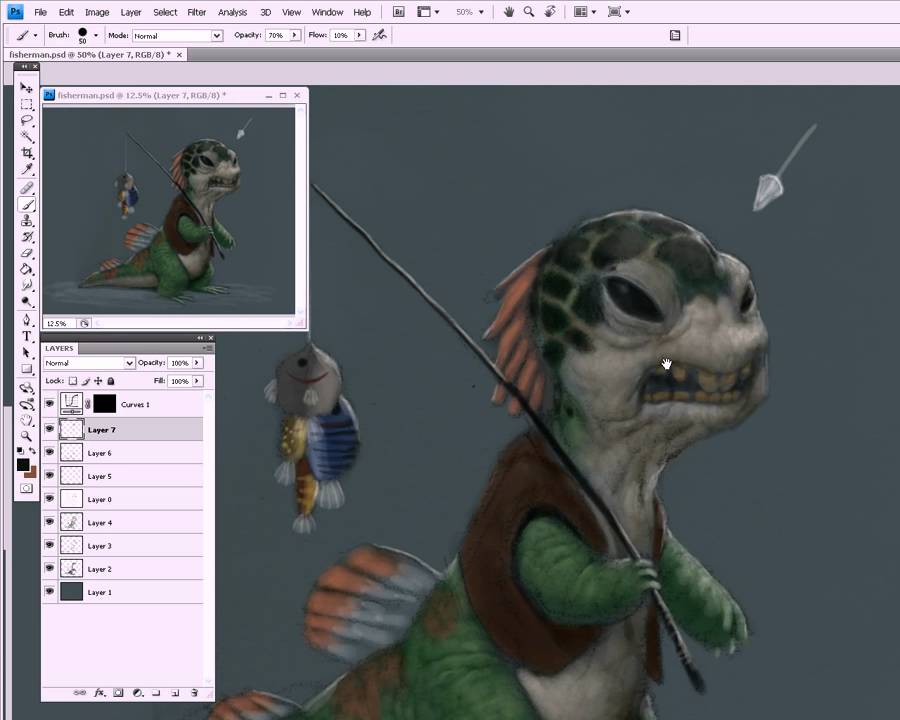Hide the Curves 1 layer
Image resolution: width=900 pixels, height=720 pixels.
[x=50, y=404]
